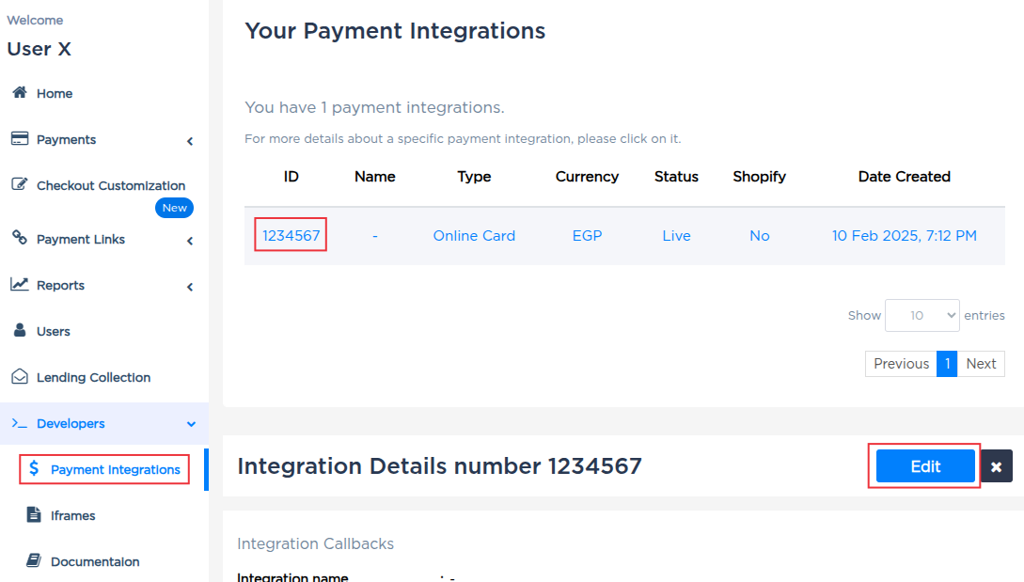Image resolution: width=1024 pixels, height=582 pixels.
Task: Open Payment Integrations in sidebar
Action: click(x=115, y=469)
